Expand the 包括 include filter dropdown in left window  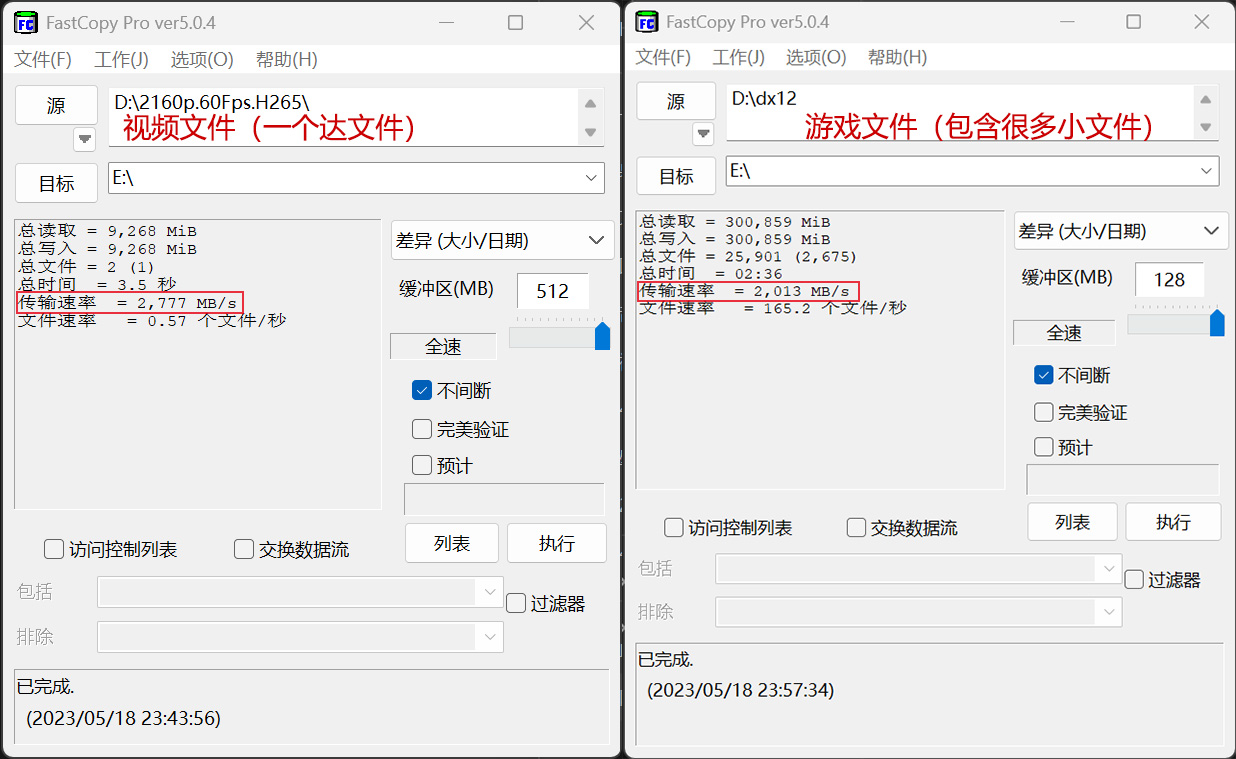coord(490,592)
